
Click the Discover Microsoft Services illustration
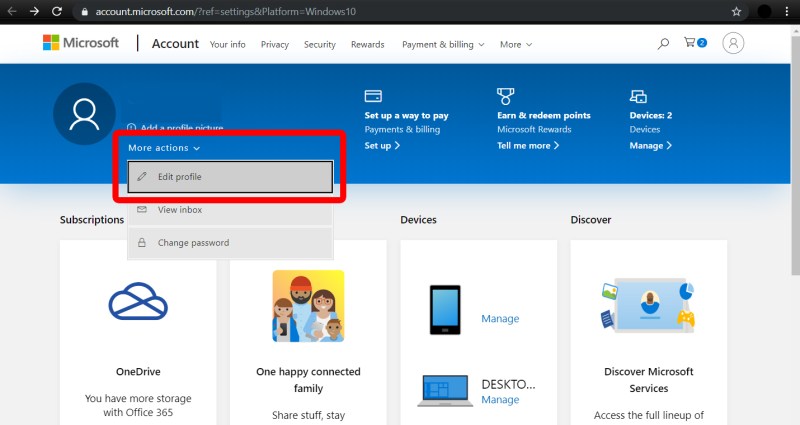coord(648,305)
